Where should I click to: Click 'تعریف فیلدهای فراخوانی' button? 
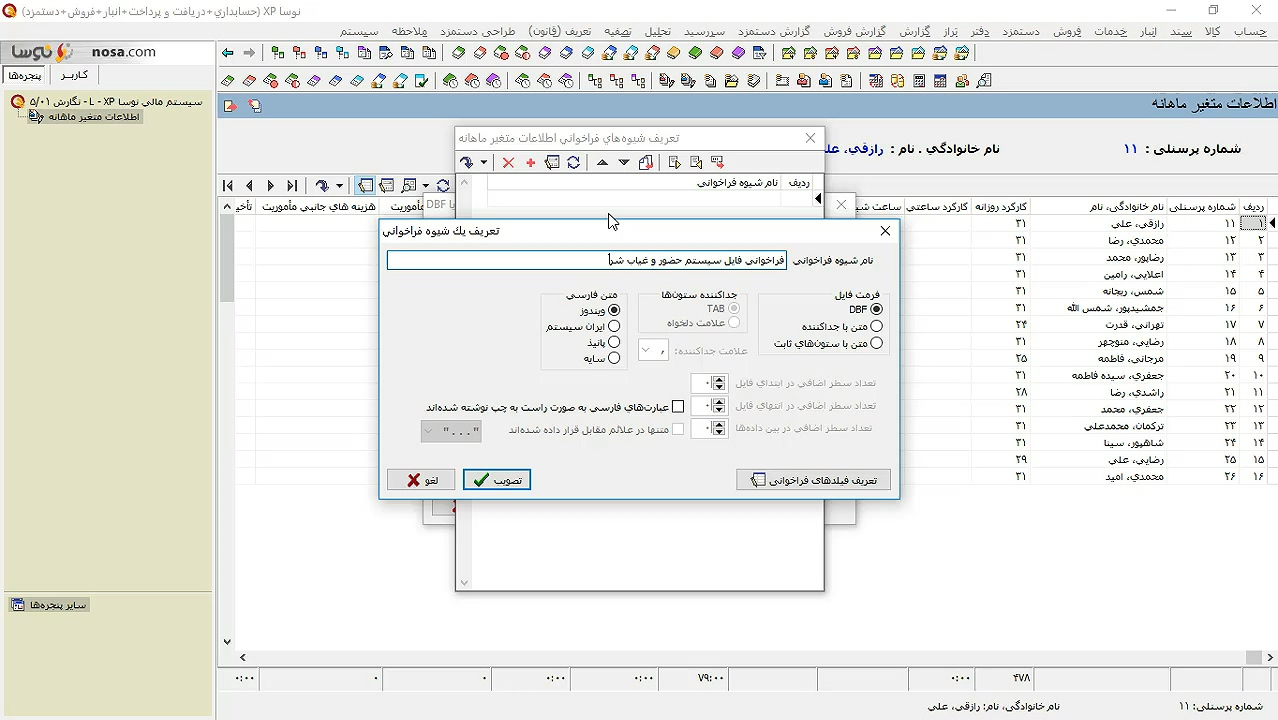(813, 480)
